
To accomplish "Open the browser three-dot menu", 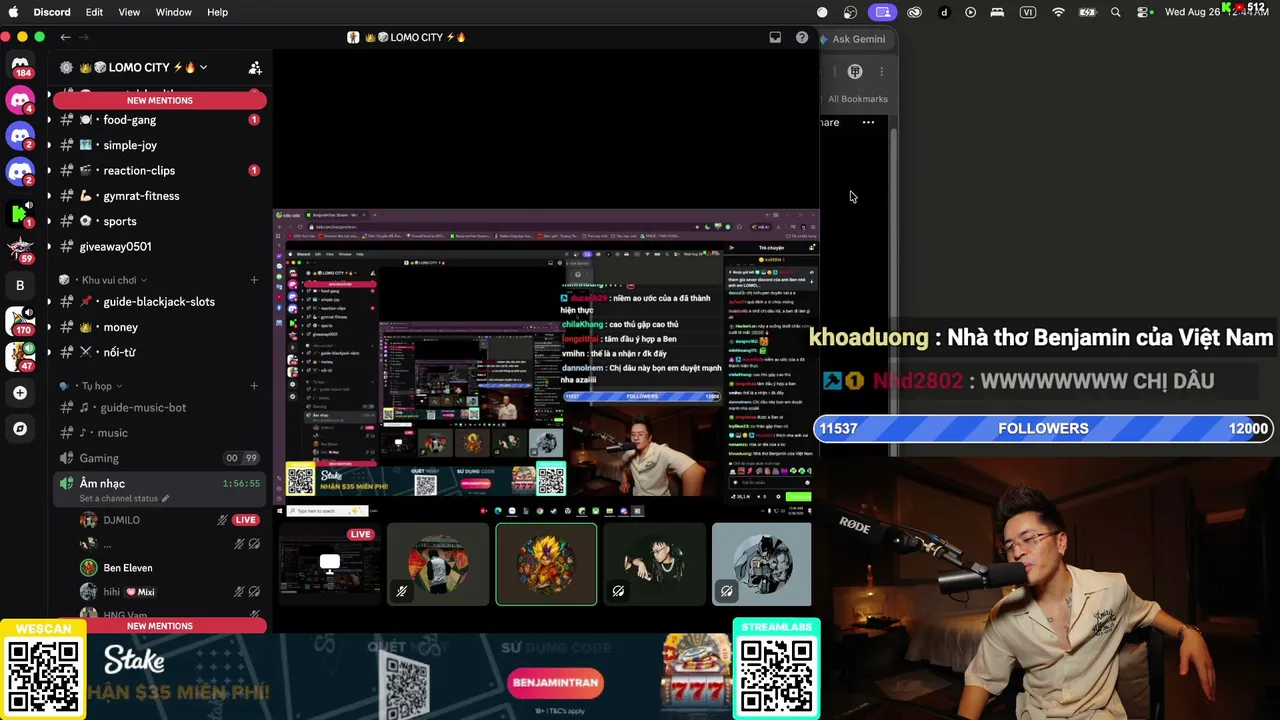I will pos(881,71).
